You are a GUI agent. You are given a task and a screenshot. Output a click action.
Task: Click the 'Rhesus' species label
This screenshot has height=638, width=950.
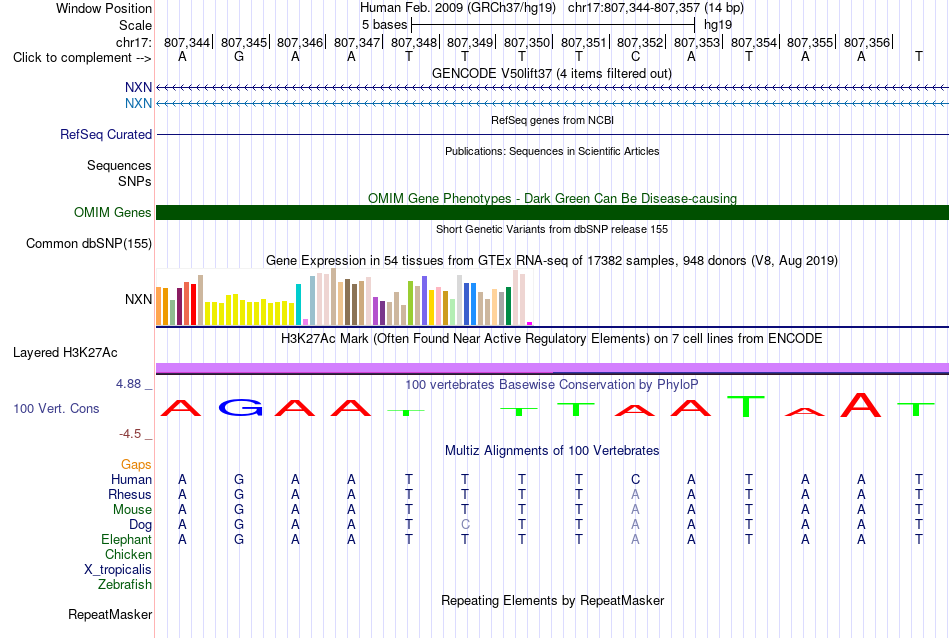130,494
